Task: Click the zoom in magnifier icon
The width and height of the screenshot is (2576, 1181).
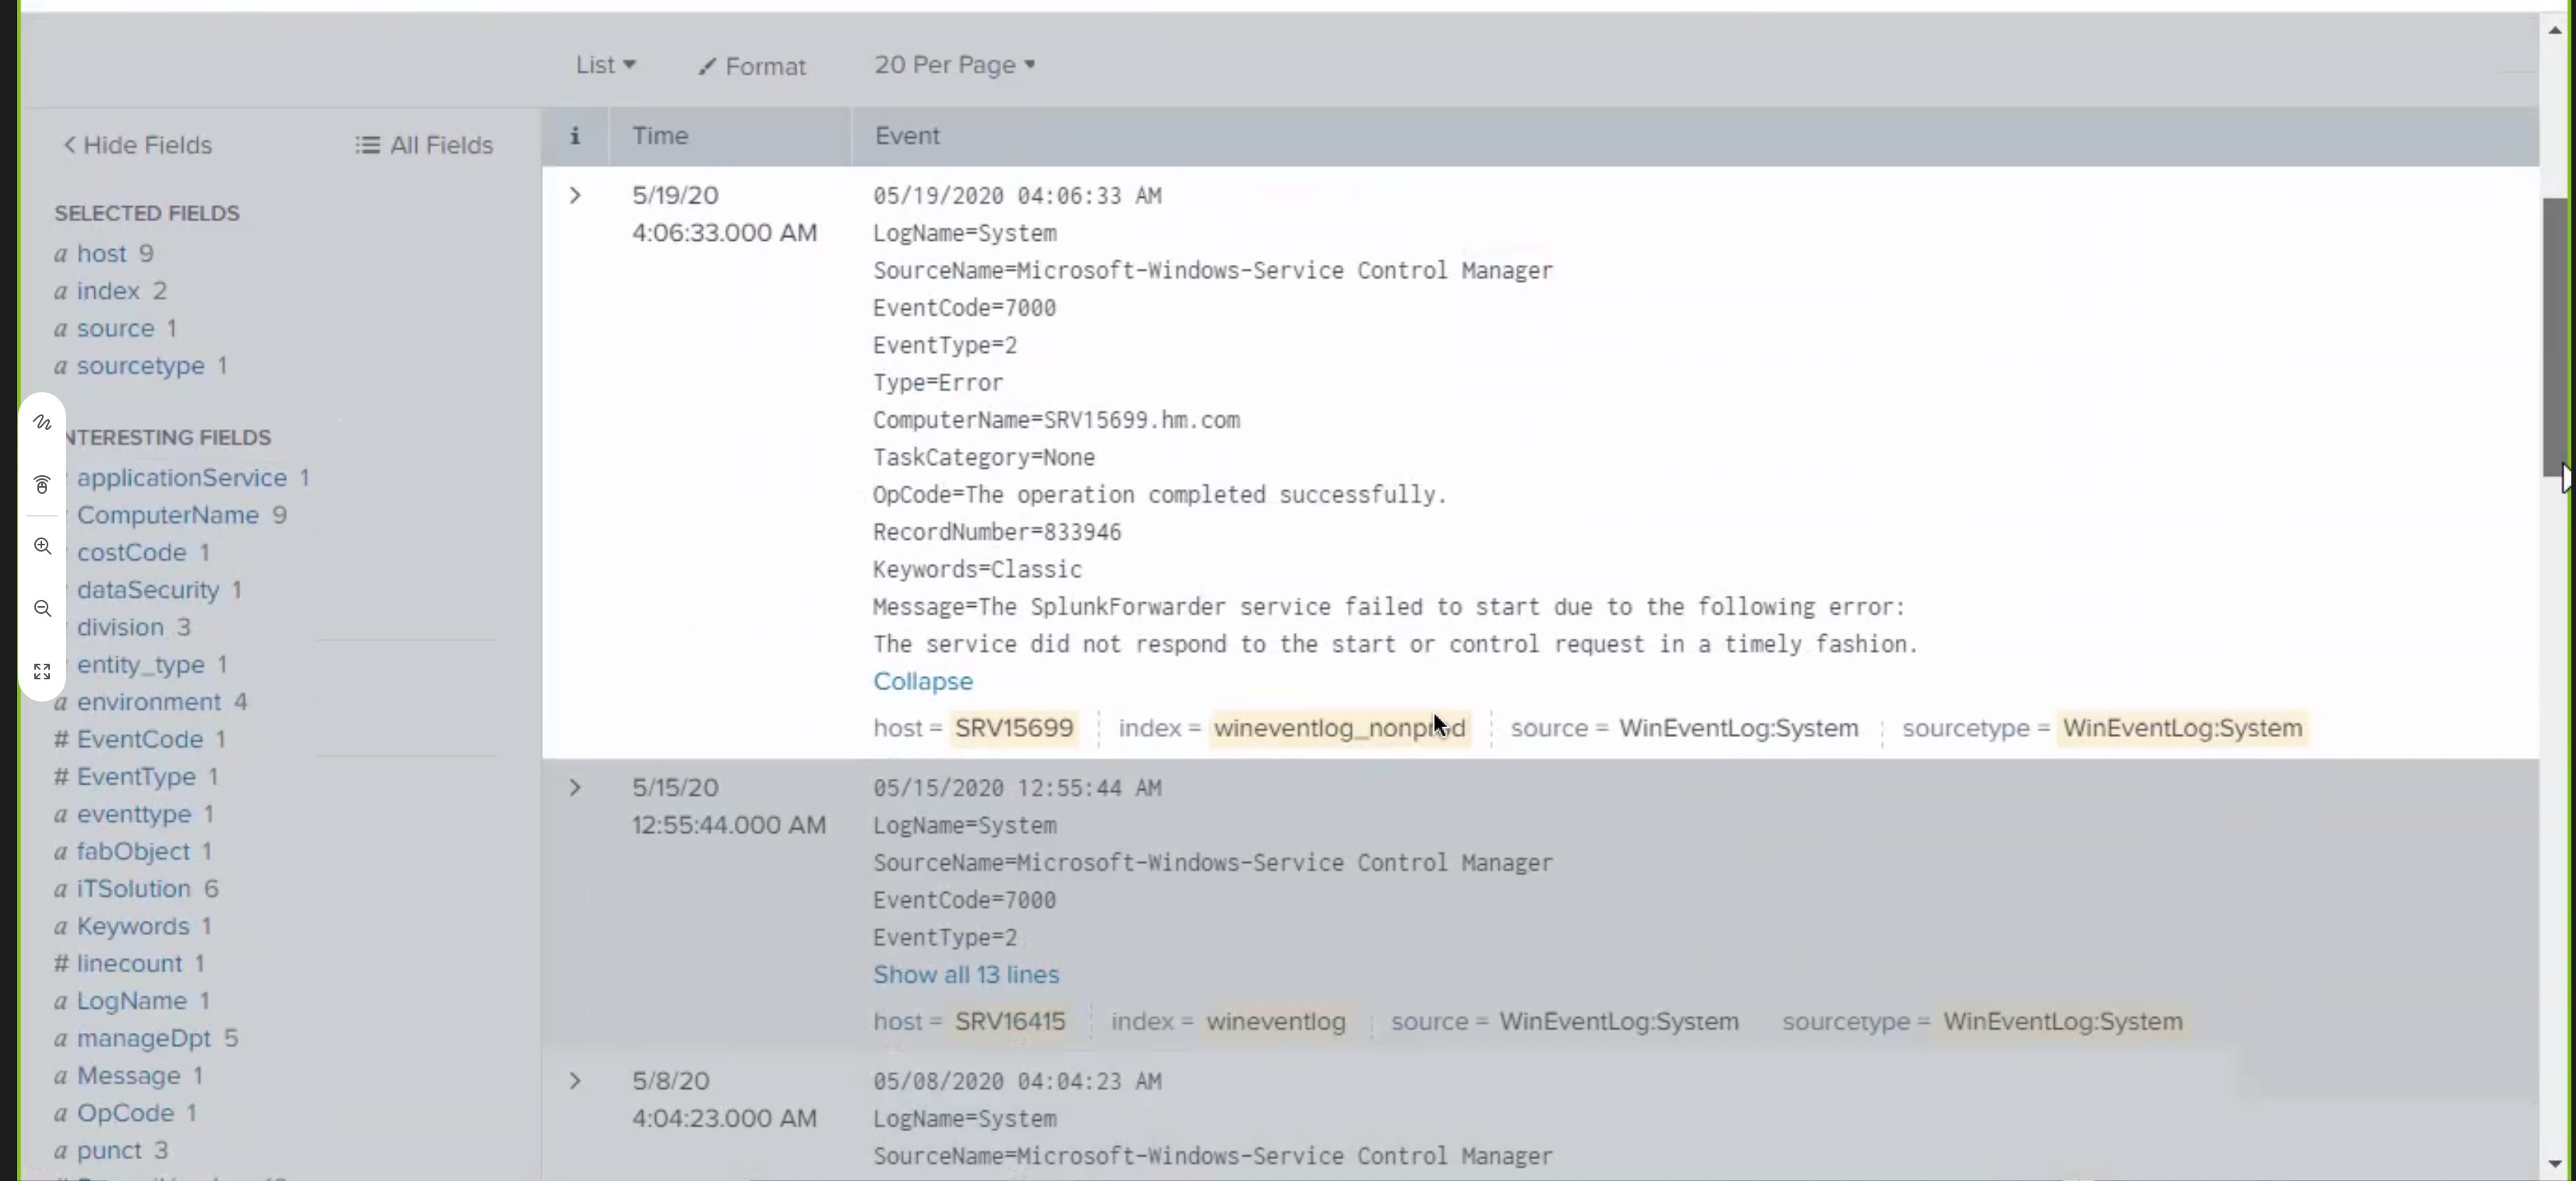Action: 41,546
